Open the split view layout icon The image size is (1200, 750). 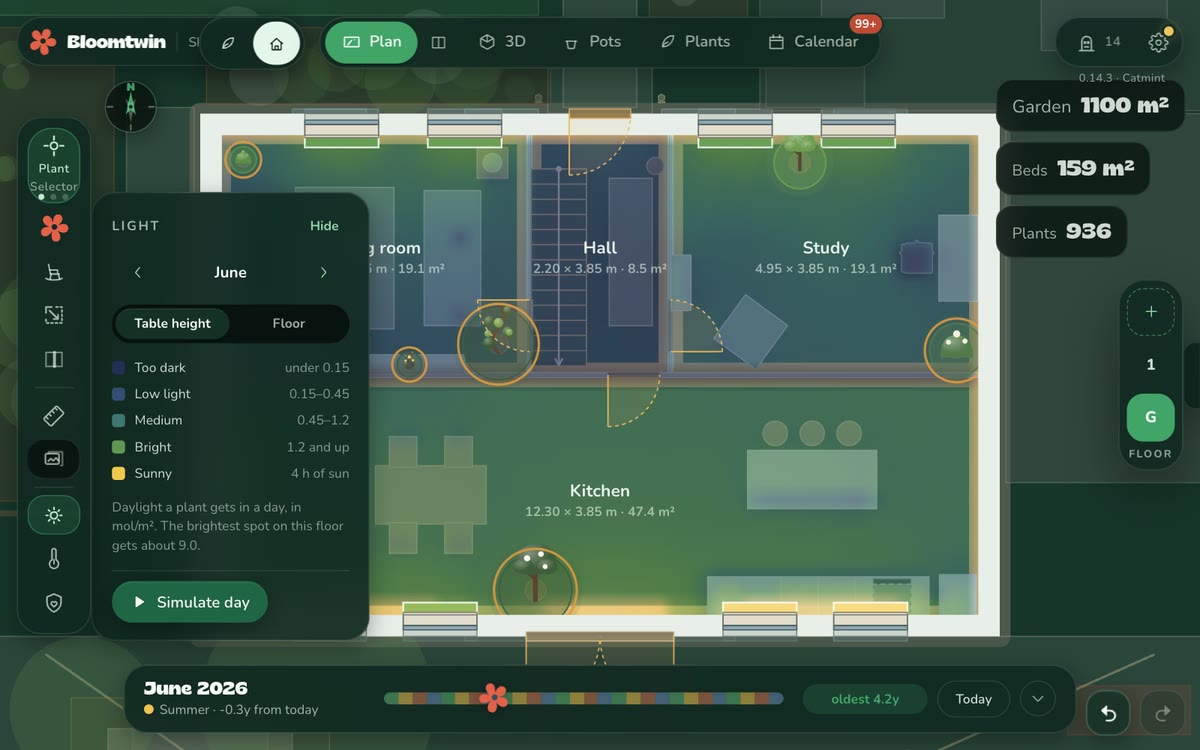tap(438, 42)
